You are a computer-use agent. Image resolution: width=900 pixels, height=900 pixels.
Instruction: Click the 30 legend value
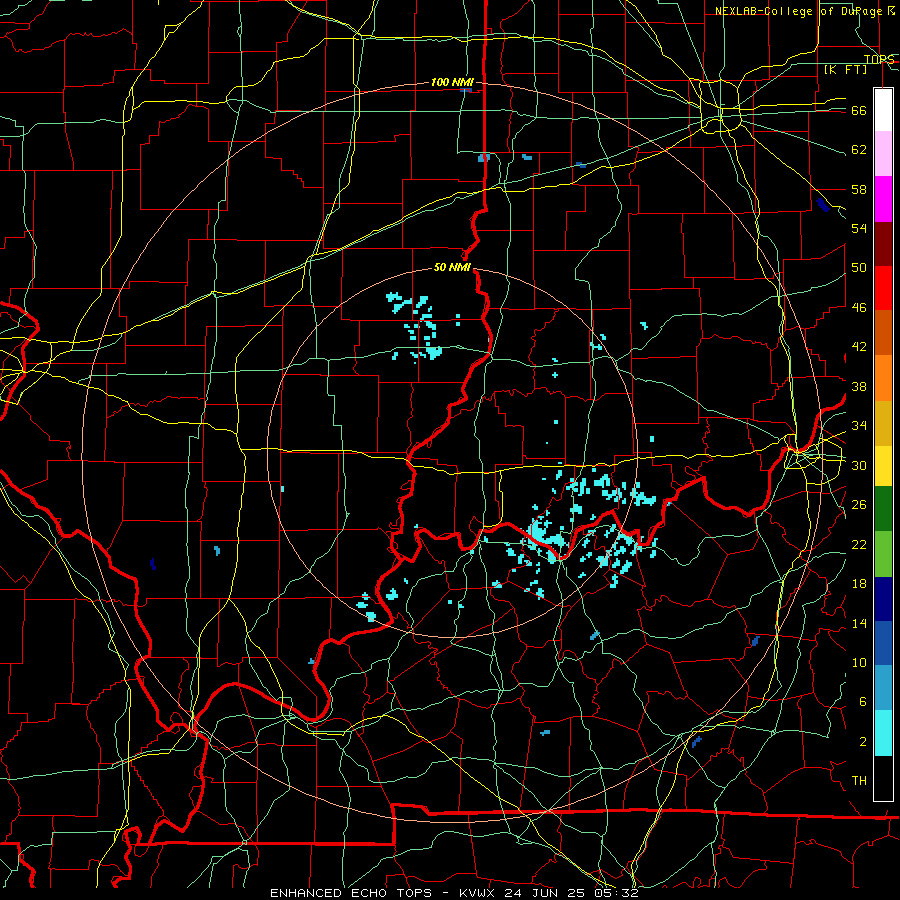(x=859, y=465)
